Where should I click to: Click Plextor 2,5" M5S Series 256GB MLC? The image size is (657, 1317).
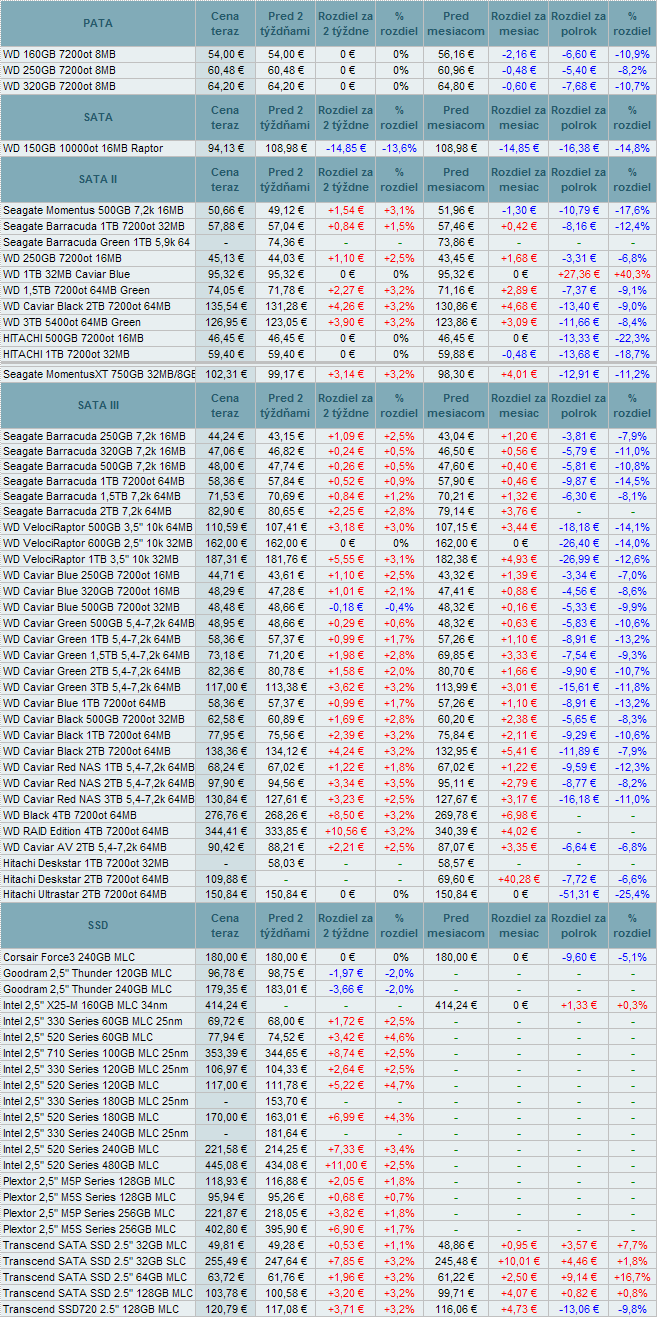tap(89, 1229)
